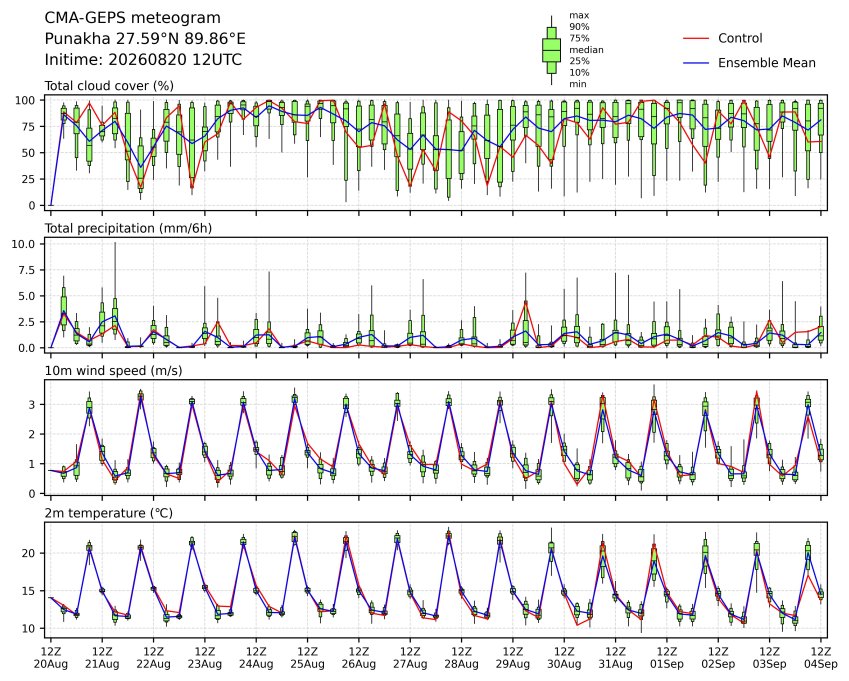Click the 12Z 04Sep axis tick label

point(820,658)
